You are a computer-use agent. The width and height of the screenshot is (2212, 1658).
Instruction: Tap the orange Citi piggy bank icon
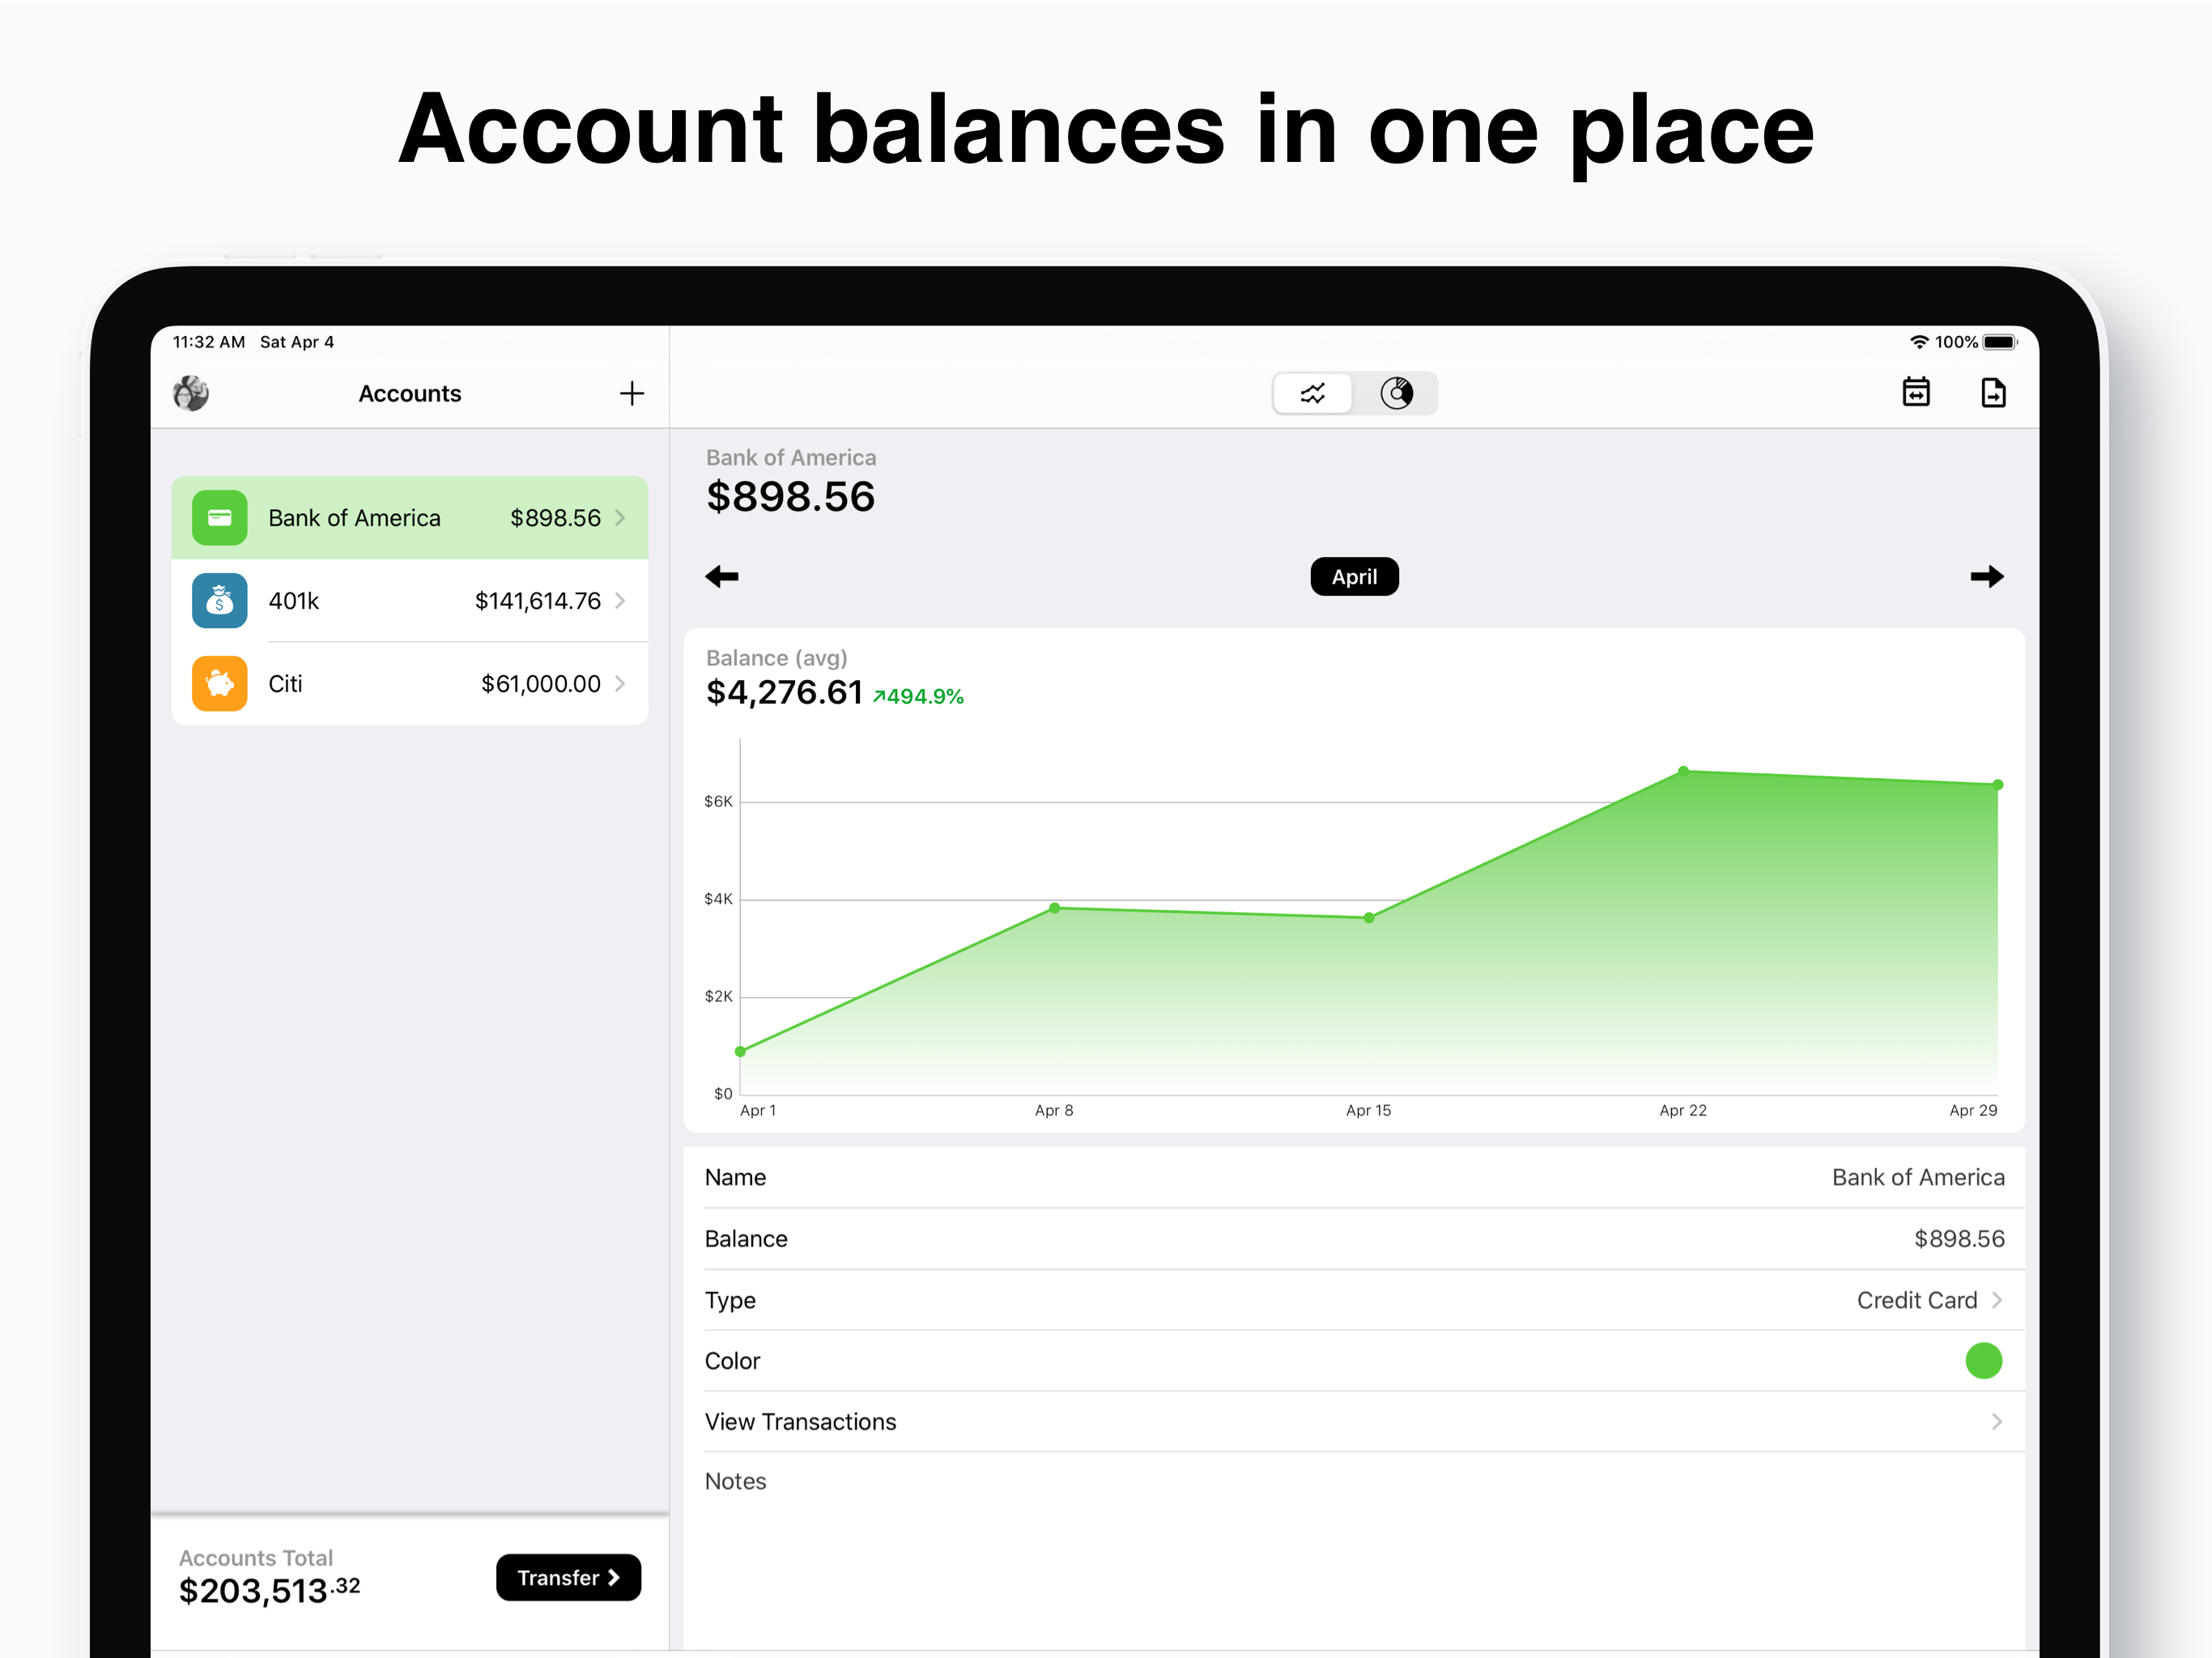[x=219, y=684]
